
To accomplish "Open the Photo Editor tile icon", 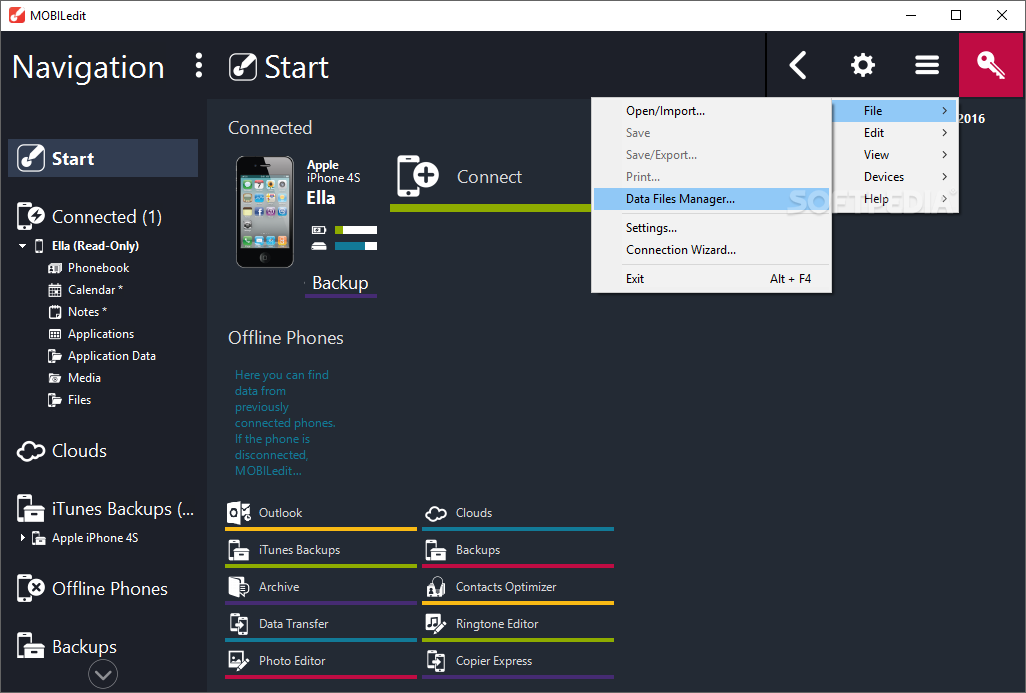I will [x=239, y=661].
